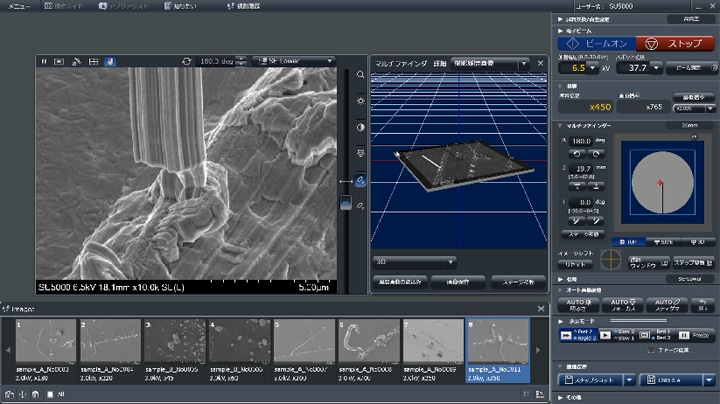Turn the beam on
The height and width of the screenshot is (404, 720).
click(x=597, y=44)
